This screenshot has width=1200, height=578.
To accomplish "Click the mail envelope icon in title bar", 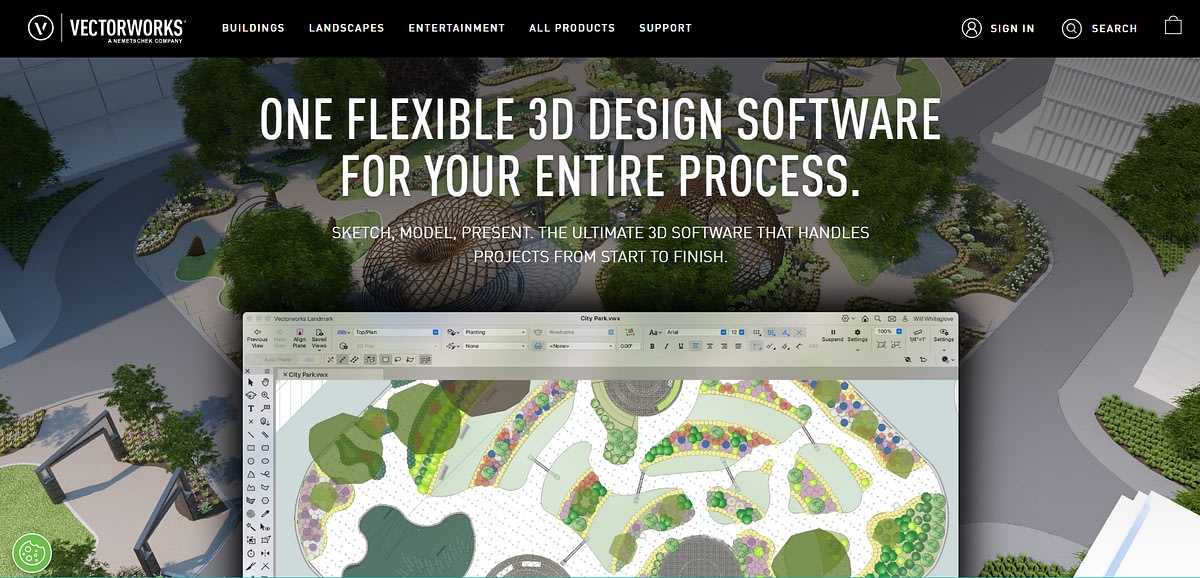I will [892, 319].
